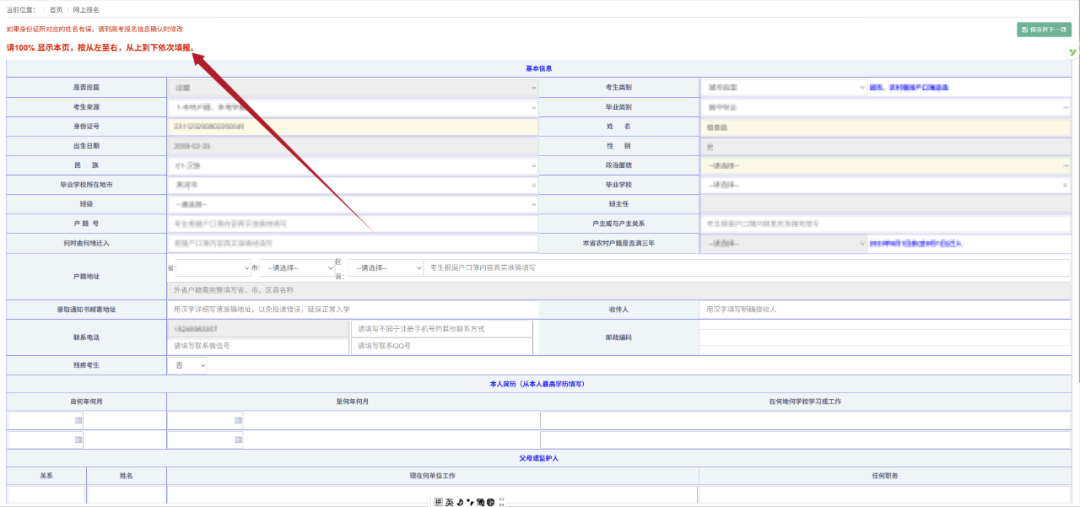This screenshot has width=1080, height=507.
Task: Open second row end-date calendar icon
Action: [x=238, y=441]
